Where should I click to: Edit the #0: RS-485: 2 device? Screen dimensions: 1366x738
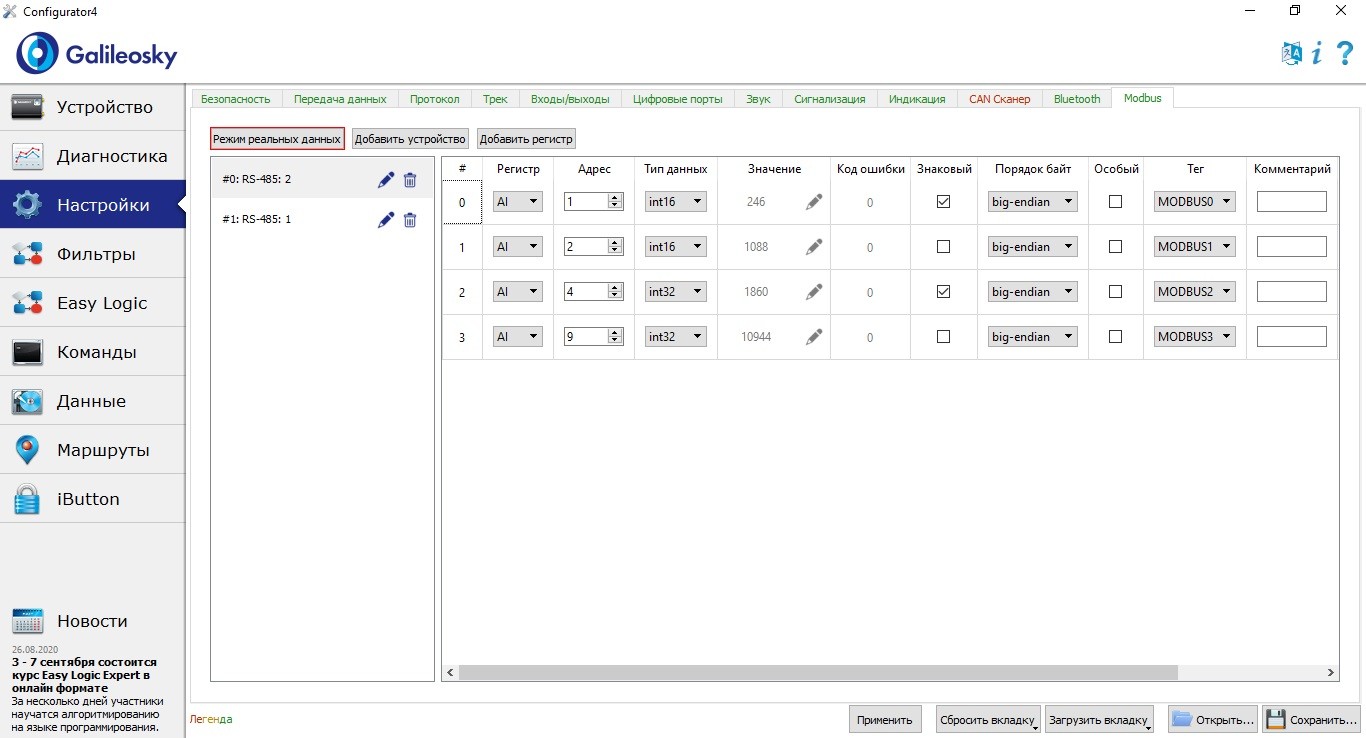tap(386, 180)
